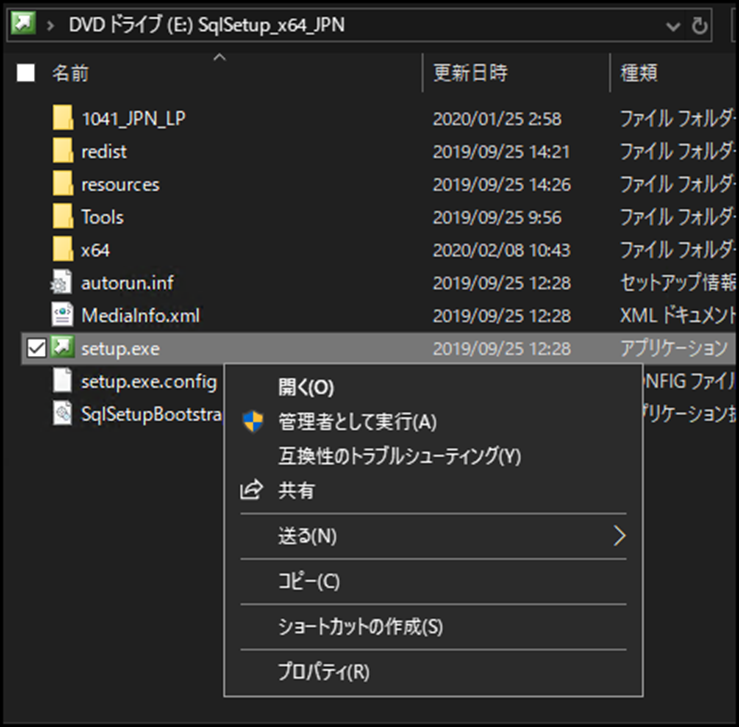Screen dimensions: 739x727
Task: Click date 2020/02/08 10:43
Action: (x=501, y=250)
